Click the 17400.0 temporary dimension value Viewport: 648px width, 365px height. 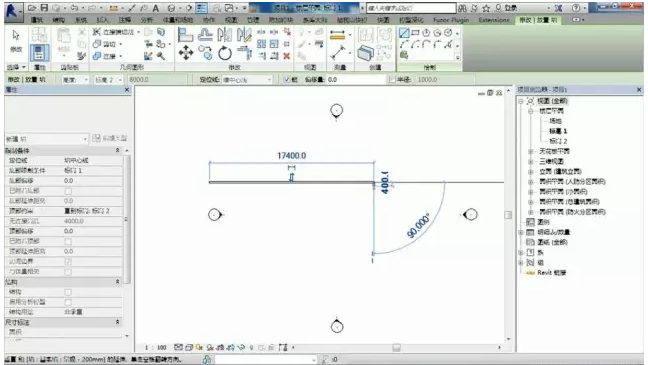coord(292,155)
